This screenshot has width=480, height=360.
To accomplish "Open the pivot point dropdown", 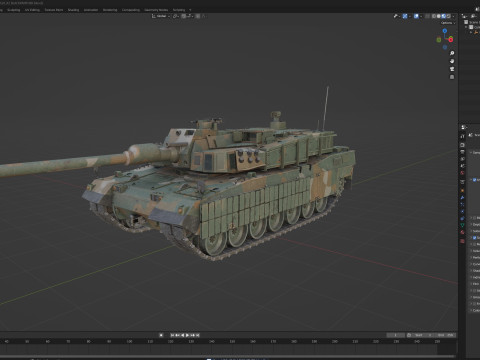I will click(x=176, y=16).
